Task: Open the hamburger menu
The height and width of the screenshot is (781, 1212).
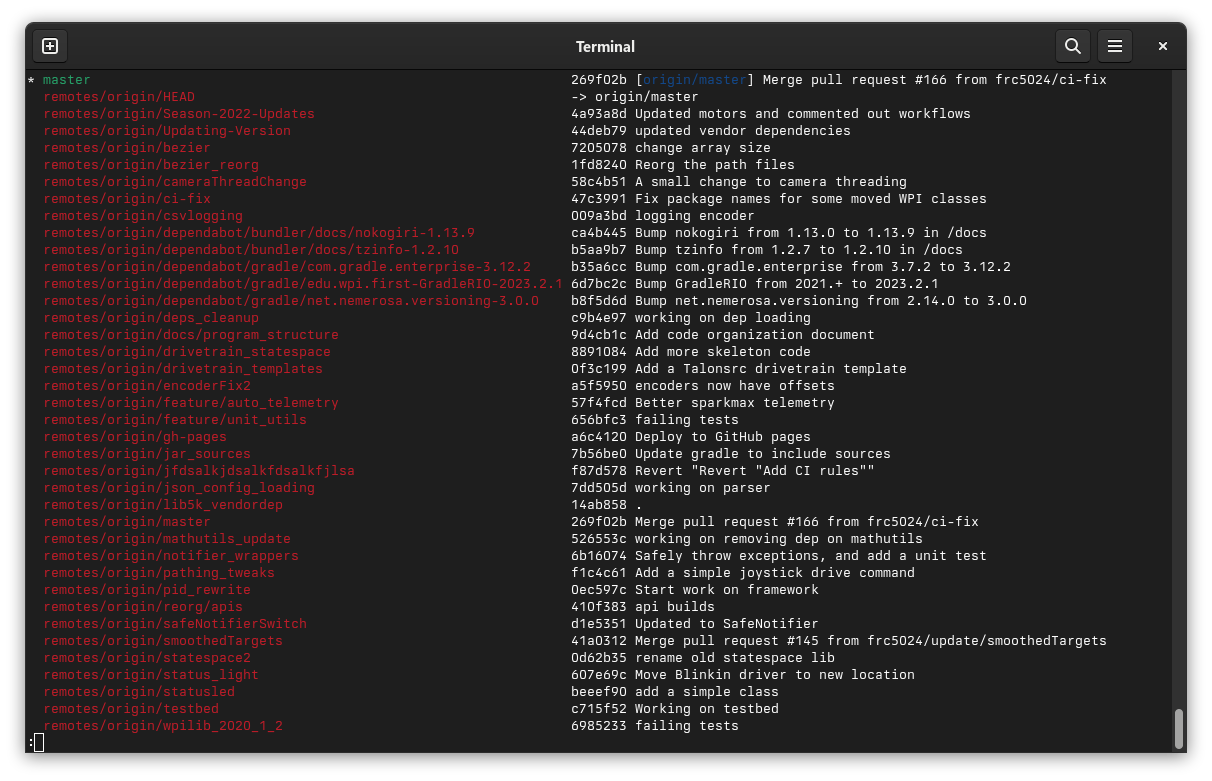Action: [1115, 46]
